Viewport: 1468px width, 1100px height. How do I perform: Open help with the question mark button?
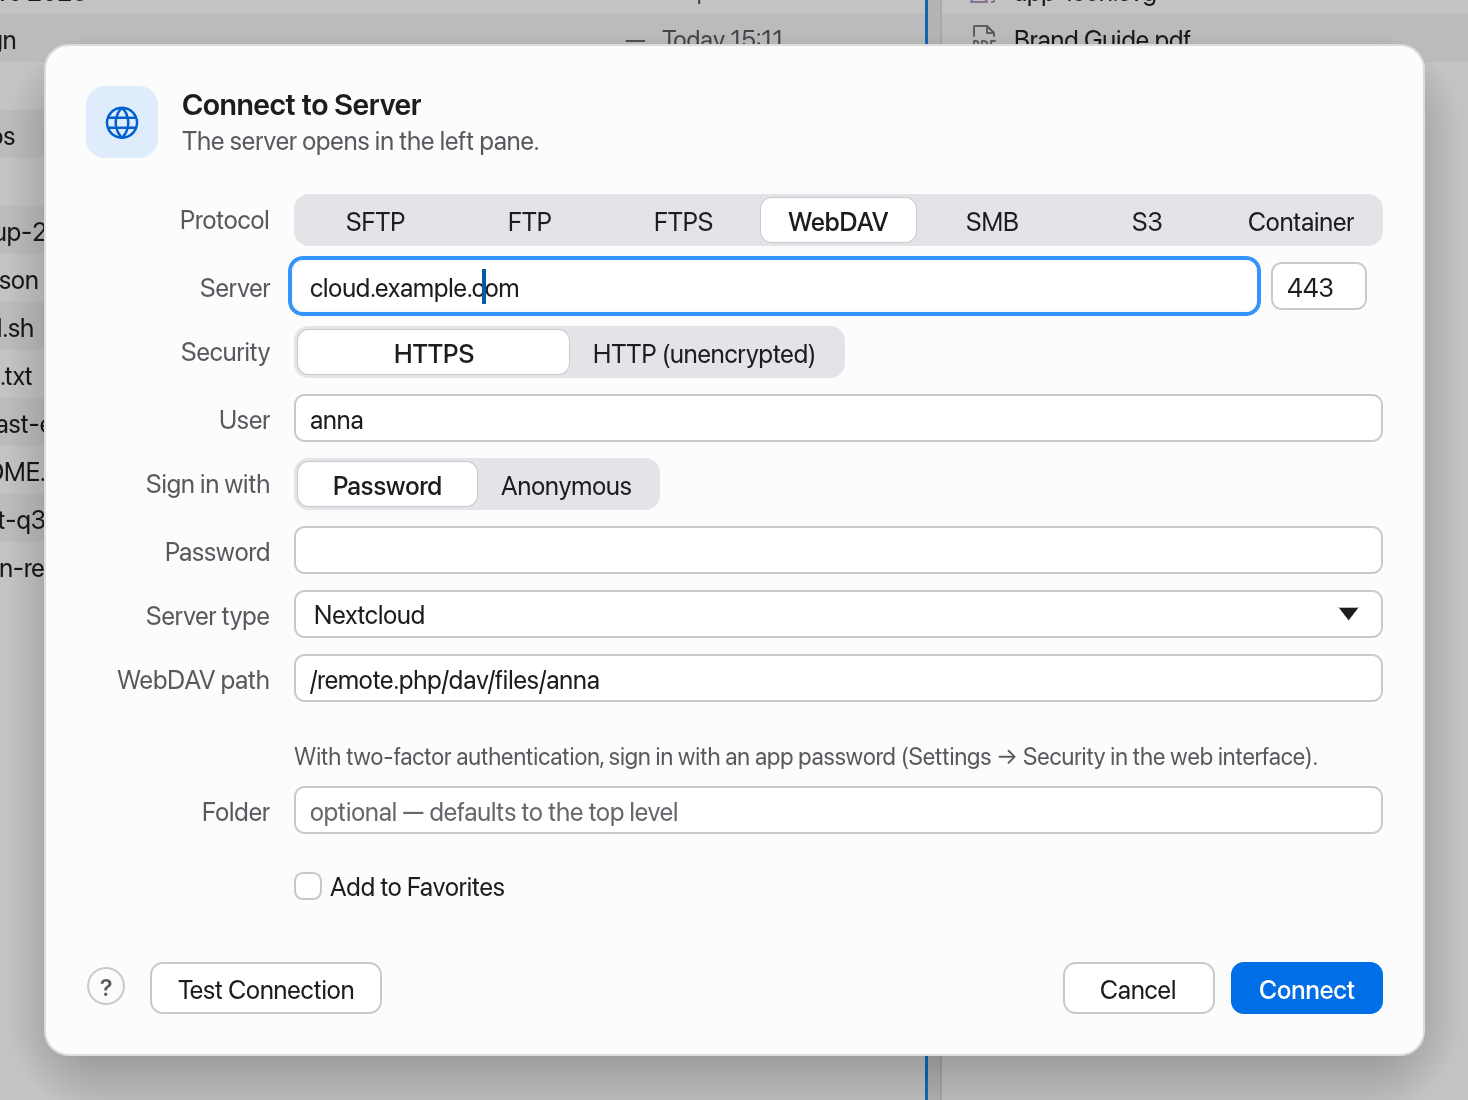(x=106, y=987)
